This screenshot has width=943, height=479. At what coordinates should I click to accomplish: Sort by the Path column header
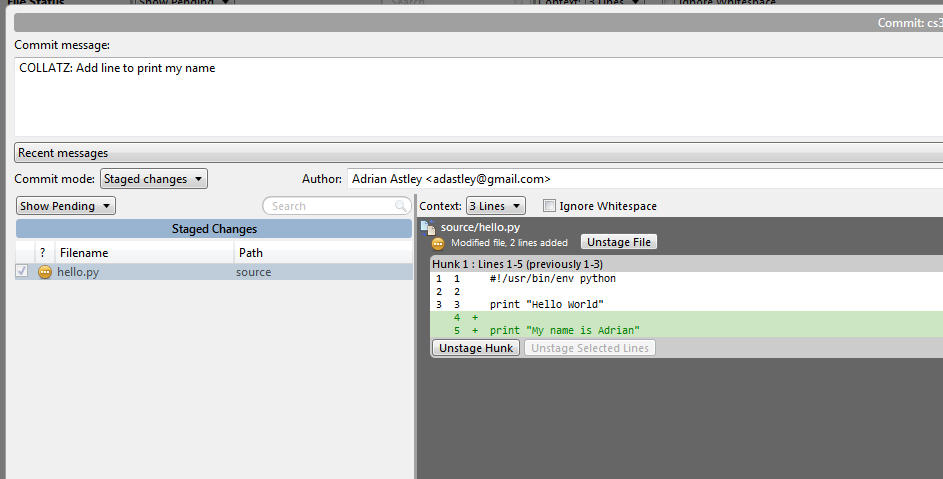pos(323,253)
